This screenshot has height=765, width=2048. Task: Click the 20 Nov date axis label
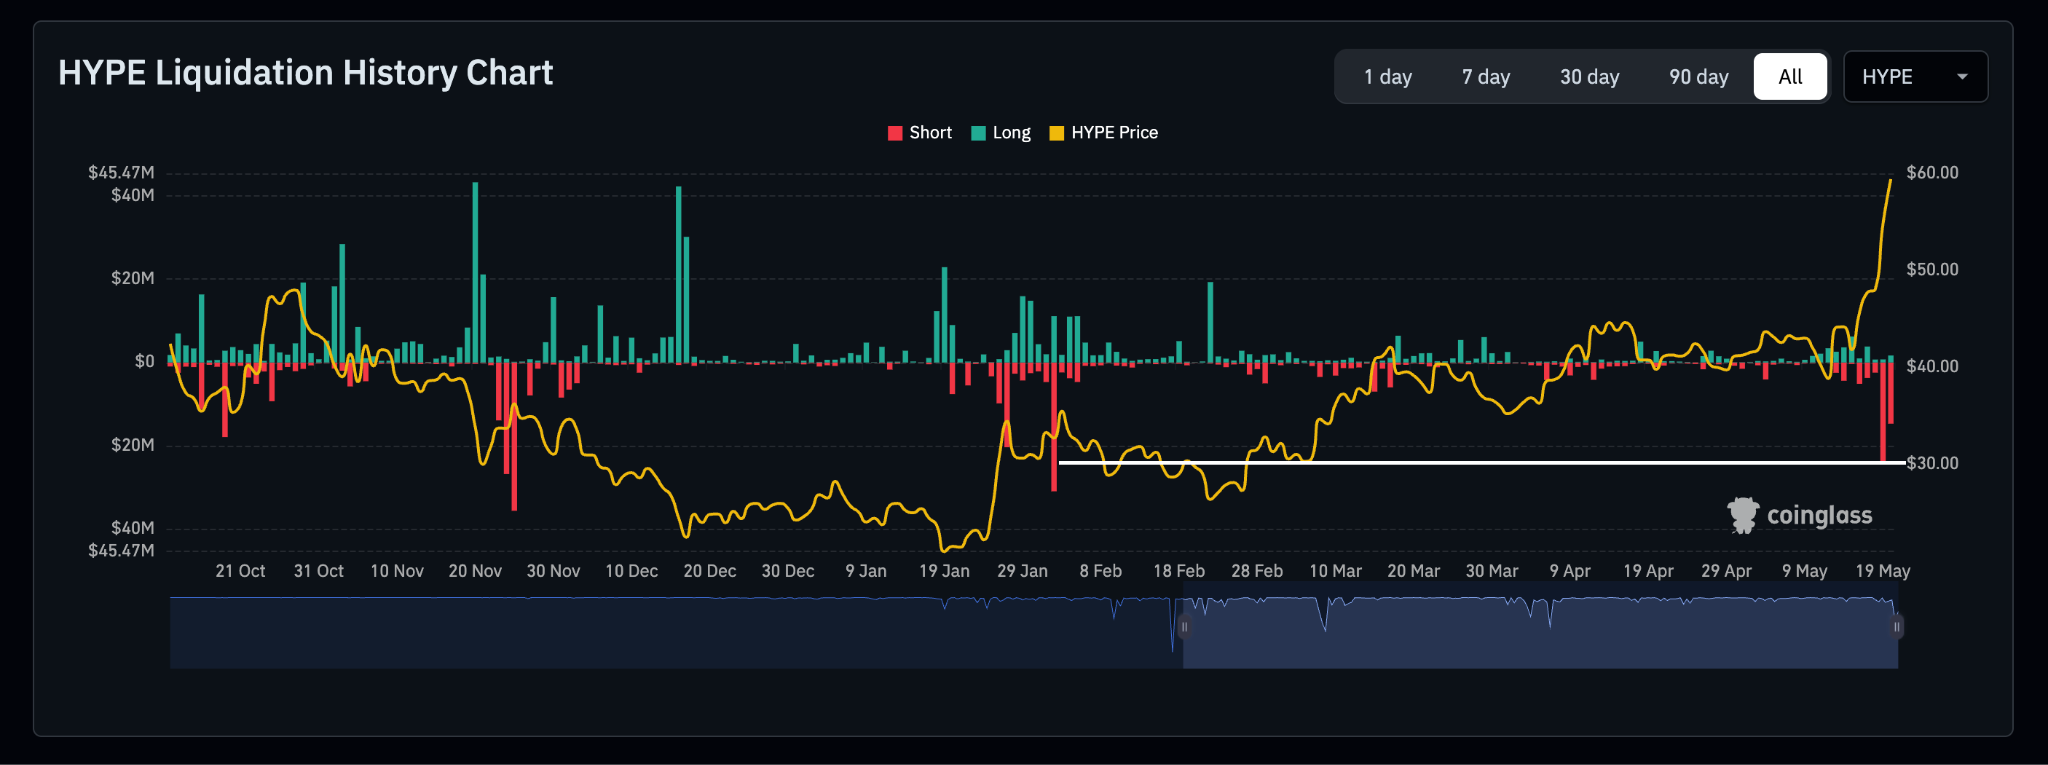[x=475, y=571]
